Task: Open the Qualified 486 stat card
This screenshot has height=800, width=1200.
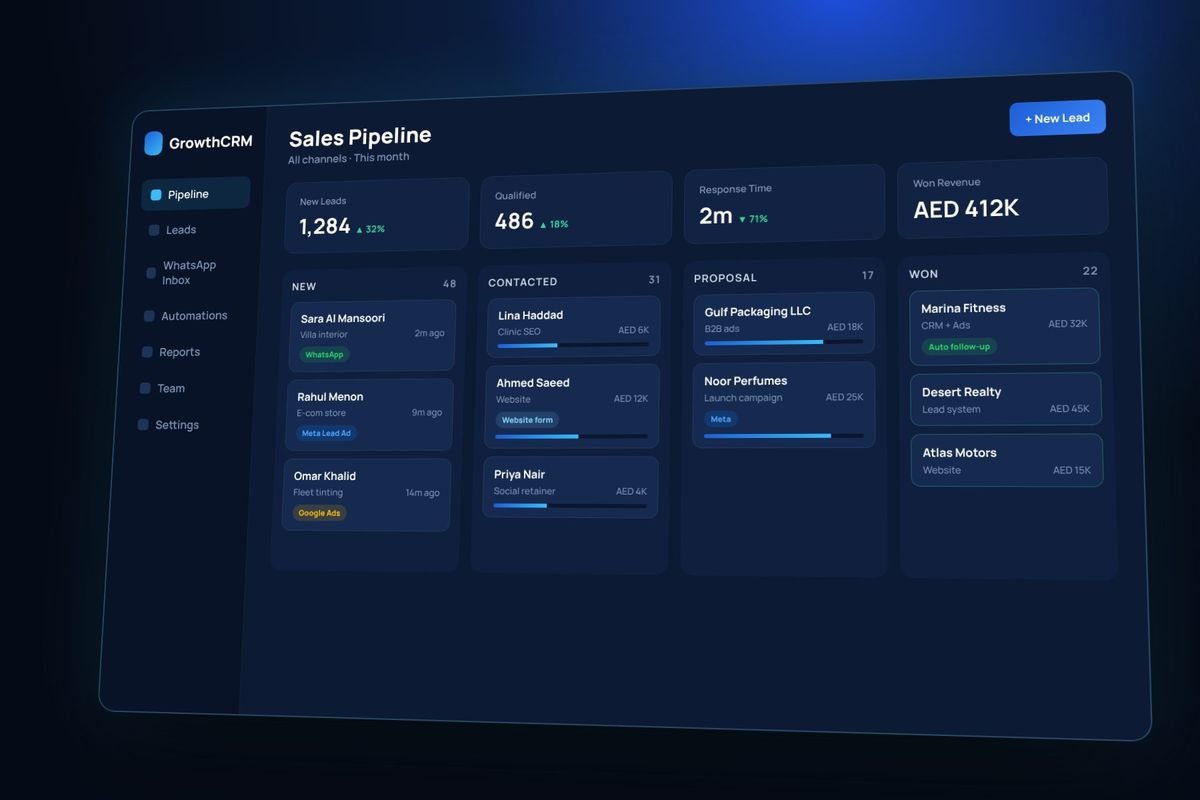Action: pos(575,210)
